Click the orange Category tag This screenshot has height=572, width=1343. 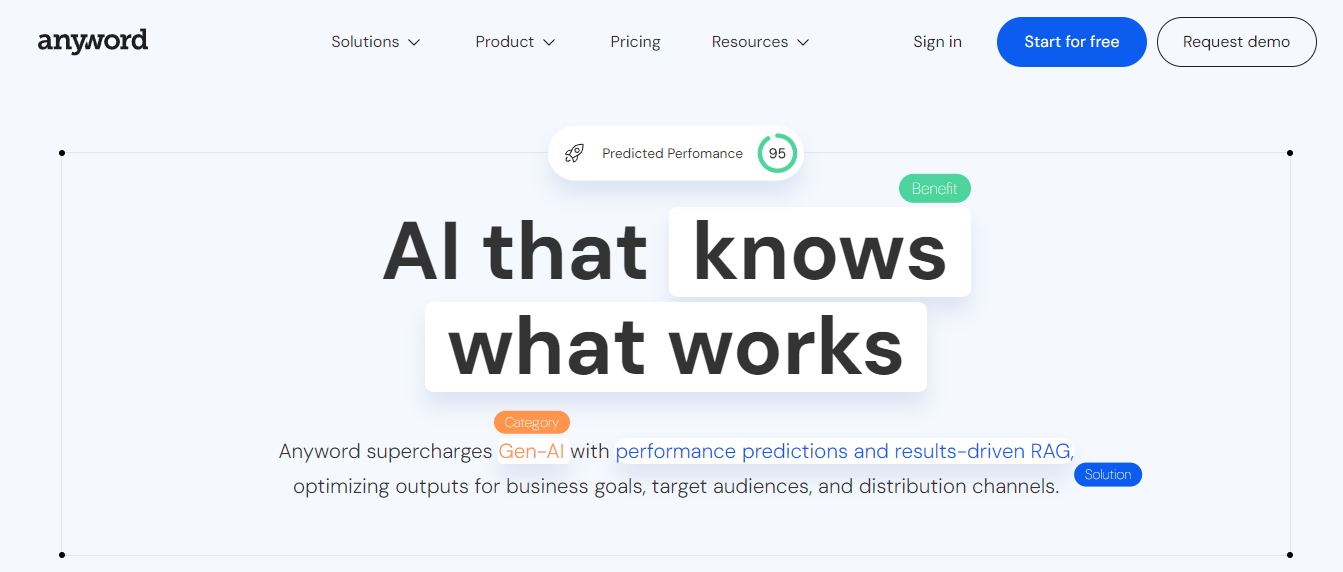click(x=531, y=423)
